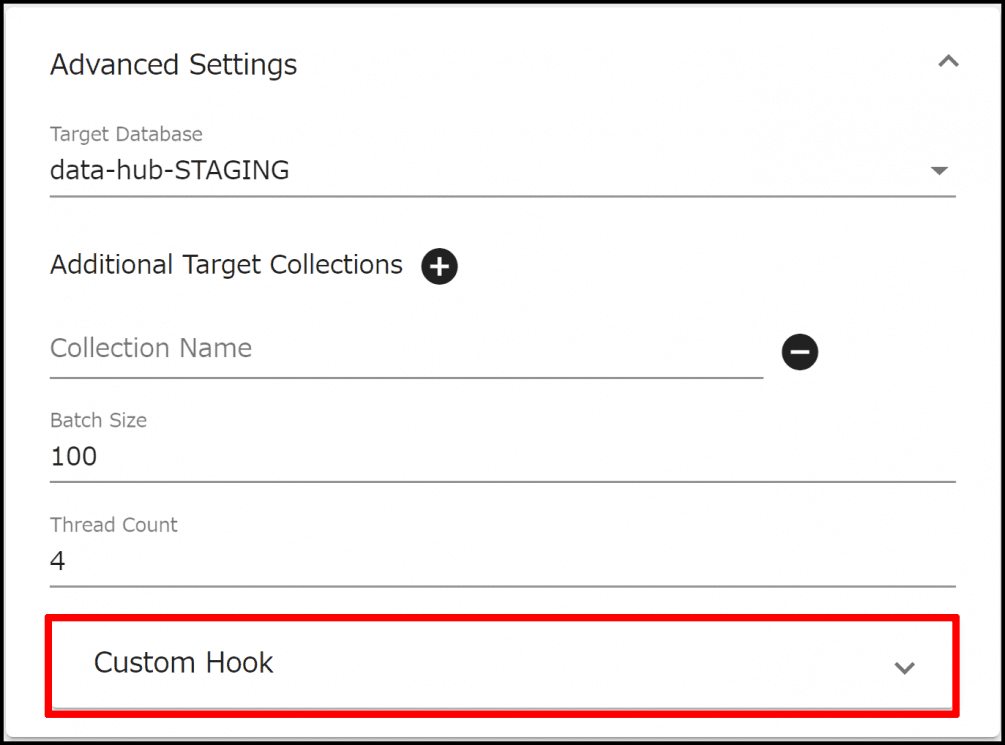Click the Additional Target Collections heading
Image resolution: width=1005 pixels, height=745 pixels.
226,265
